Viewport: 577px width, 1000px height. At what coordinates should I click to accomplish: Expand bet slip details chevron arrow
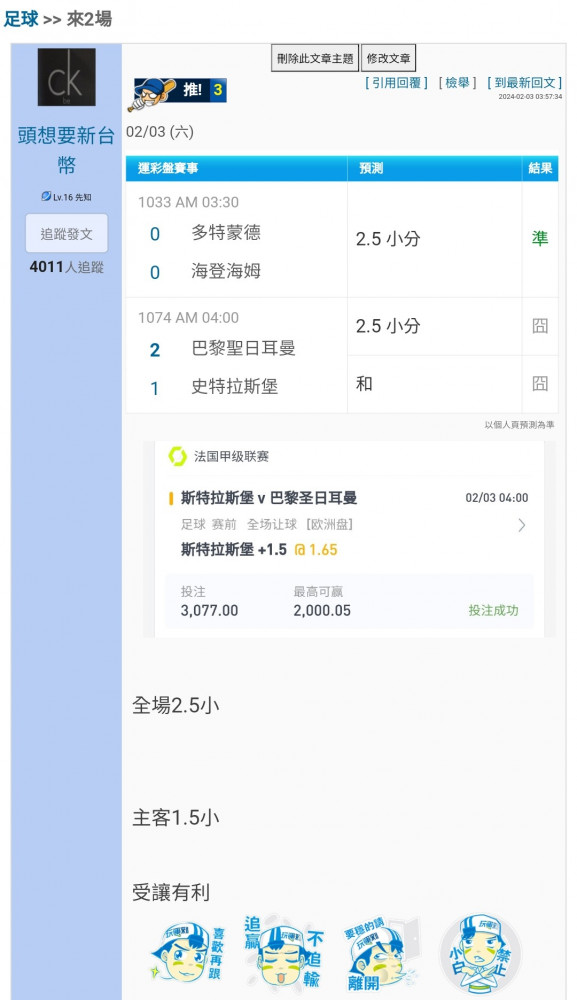coord(522,525)
